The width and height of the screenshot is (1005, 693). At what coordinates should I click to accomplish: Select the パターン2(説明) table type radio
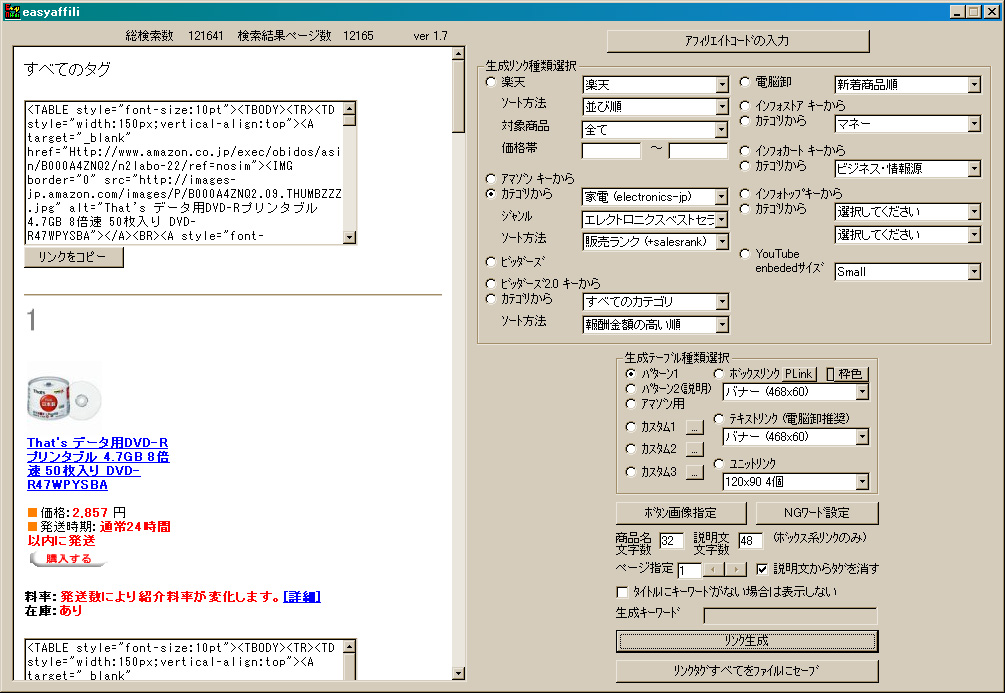tap(631, 388)
